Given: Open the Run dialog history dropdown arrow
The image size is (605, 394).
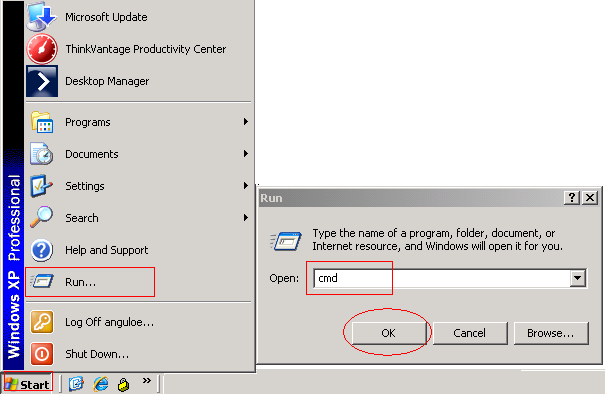Looking at the screenshot, I should 578,278.
